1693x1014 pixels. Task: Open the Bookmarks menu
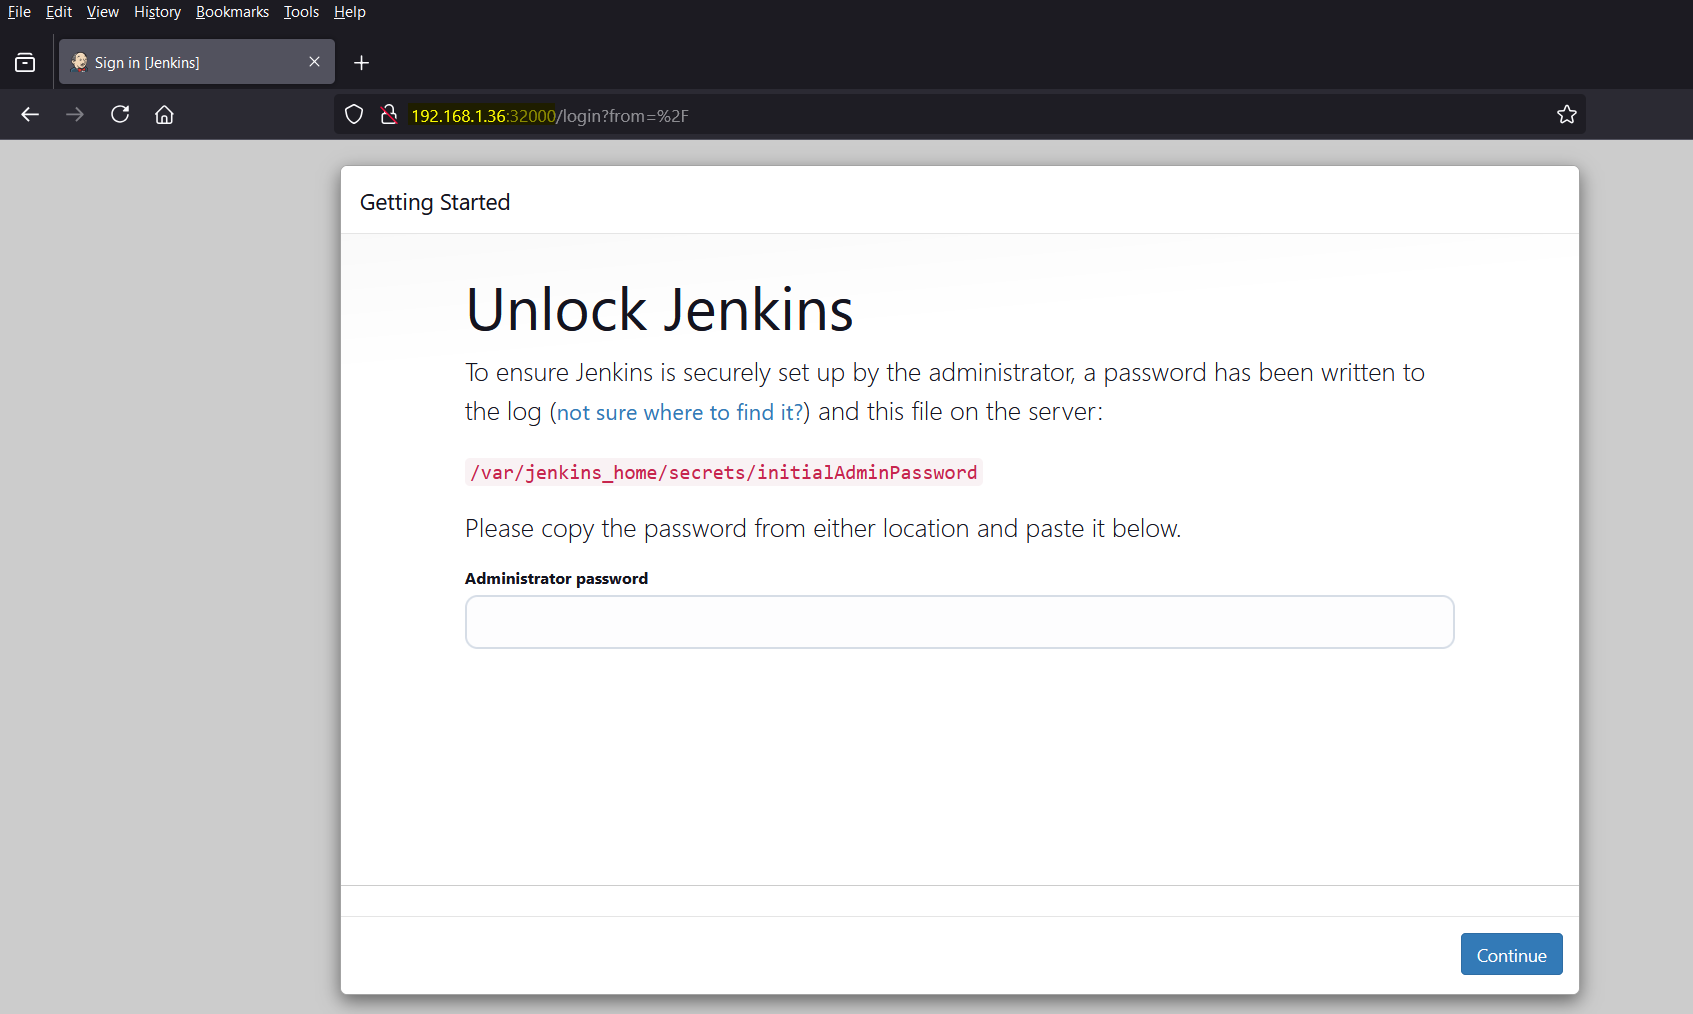point(233,12)
